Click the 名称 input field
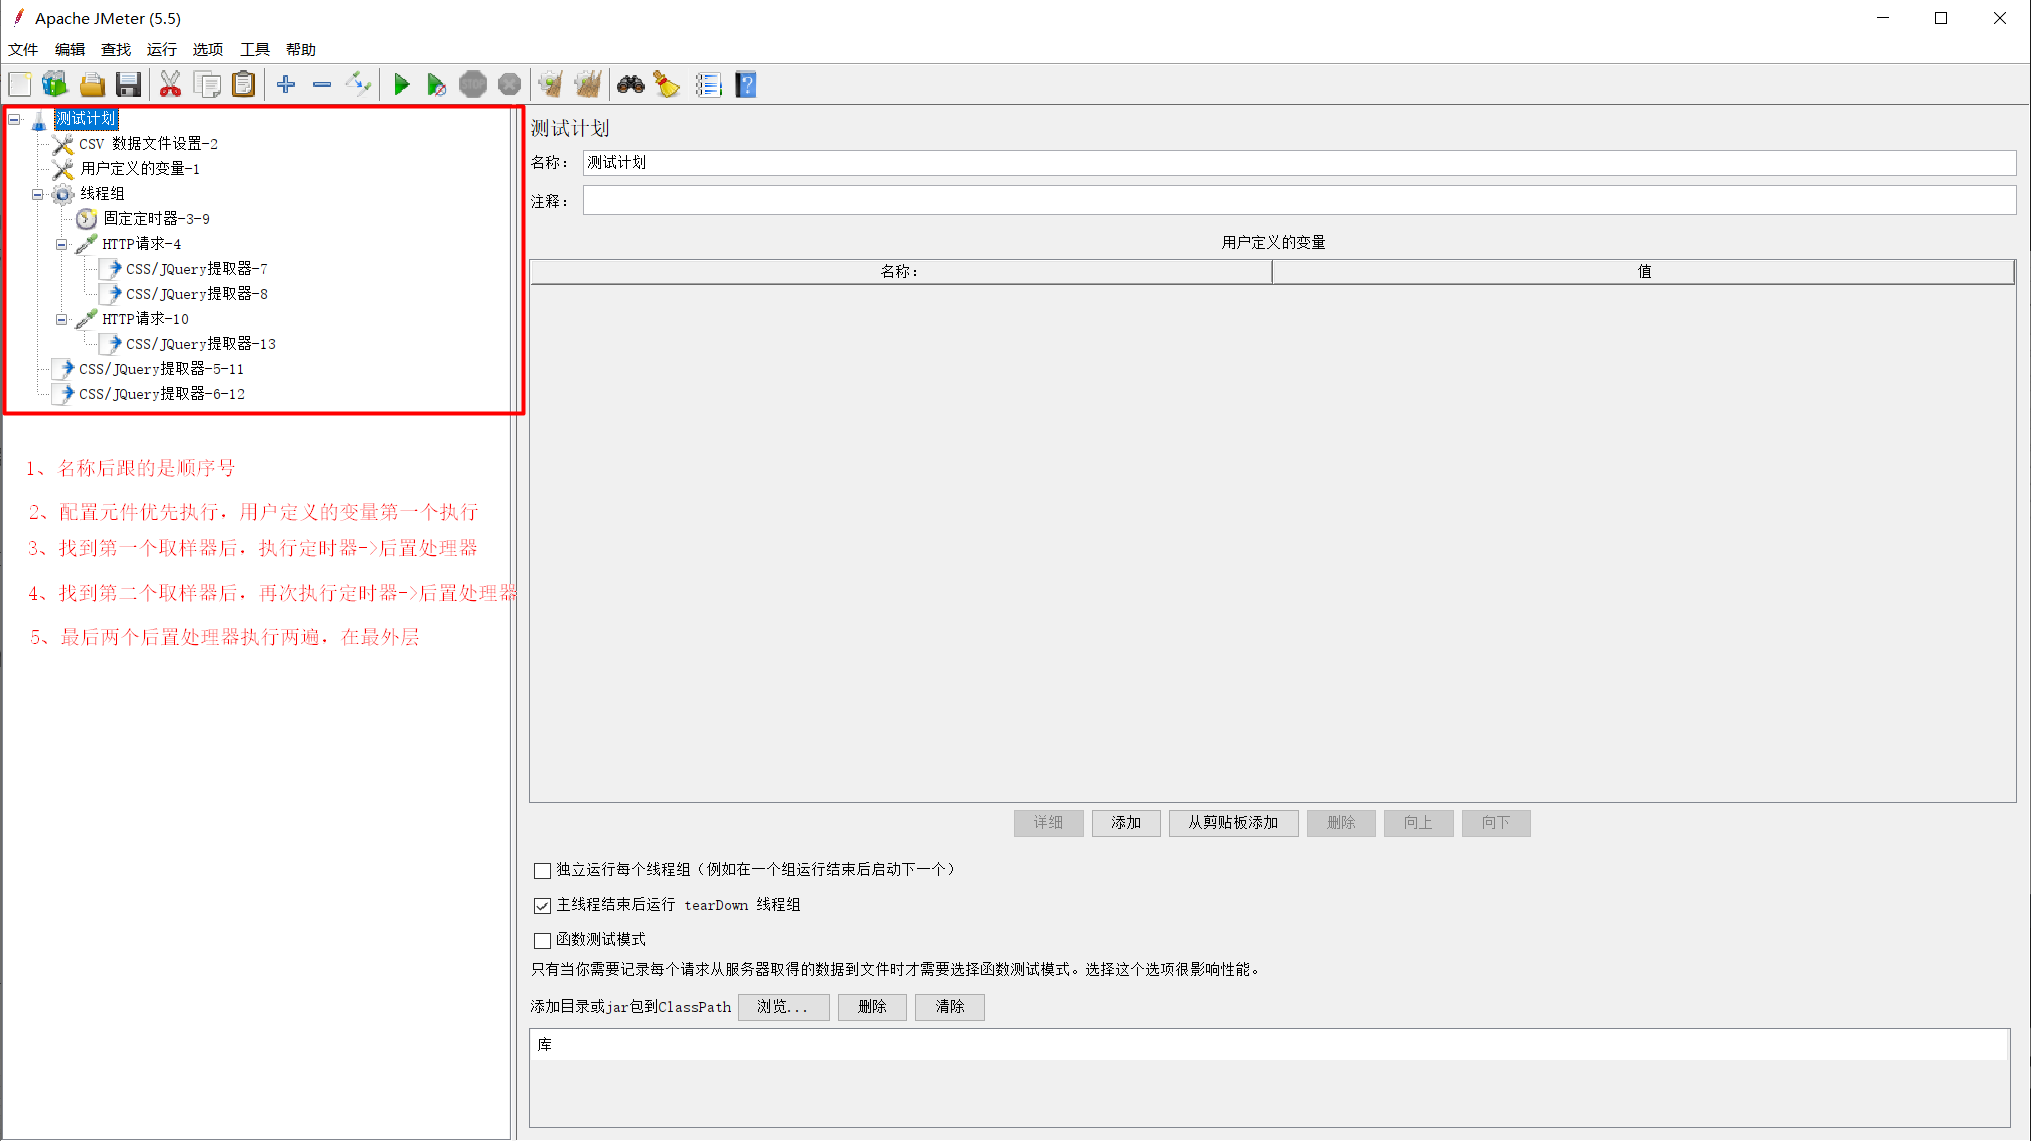 pos(1299,163)
